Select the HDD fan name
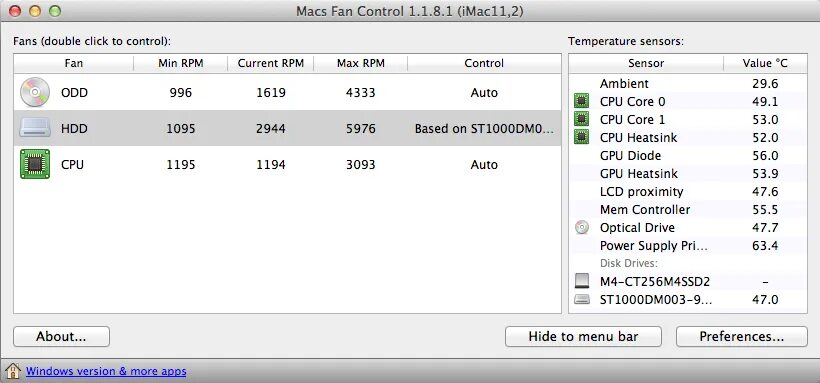Screen dimensions: 820x383 pos(74,129)
